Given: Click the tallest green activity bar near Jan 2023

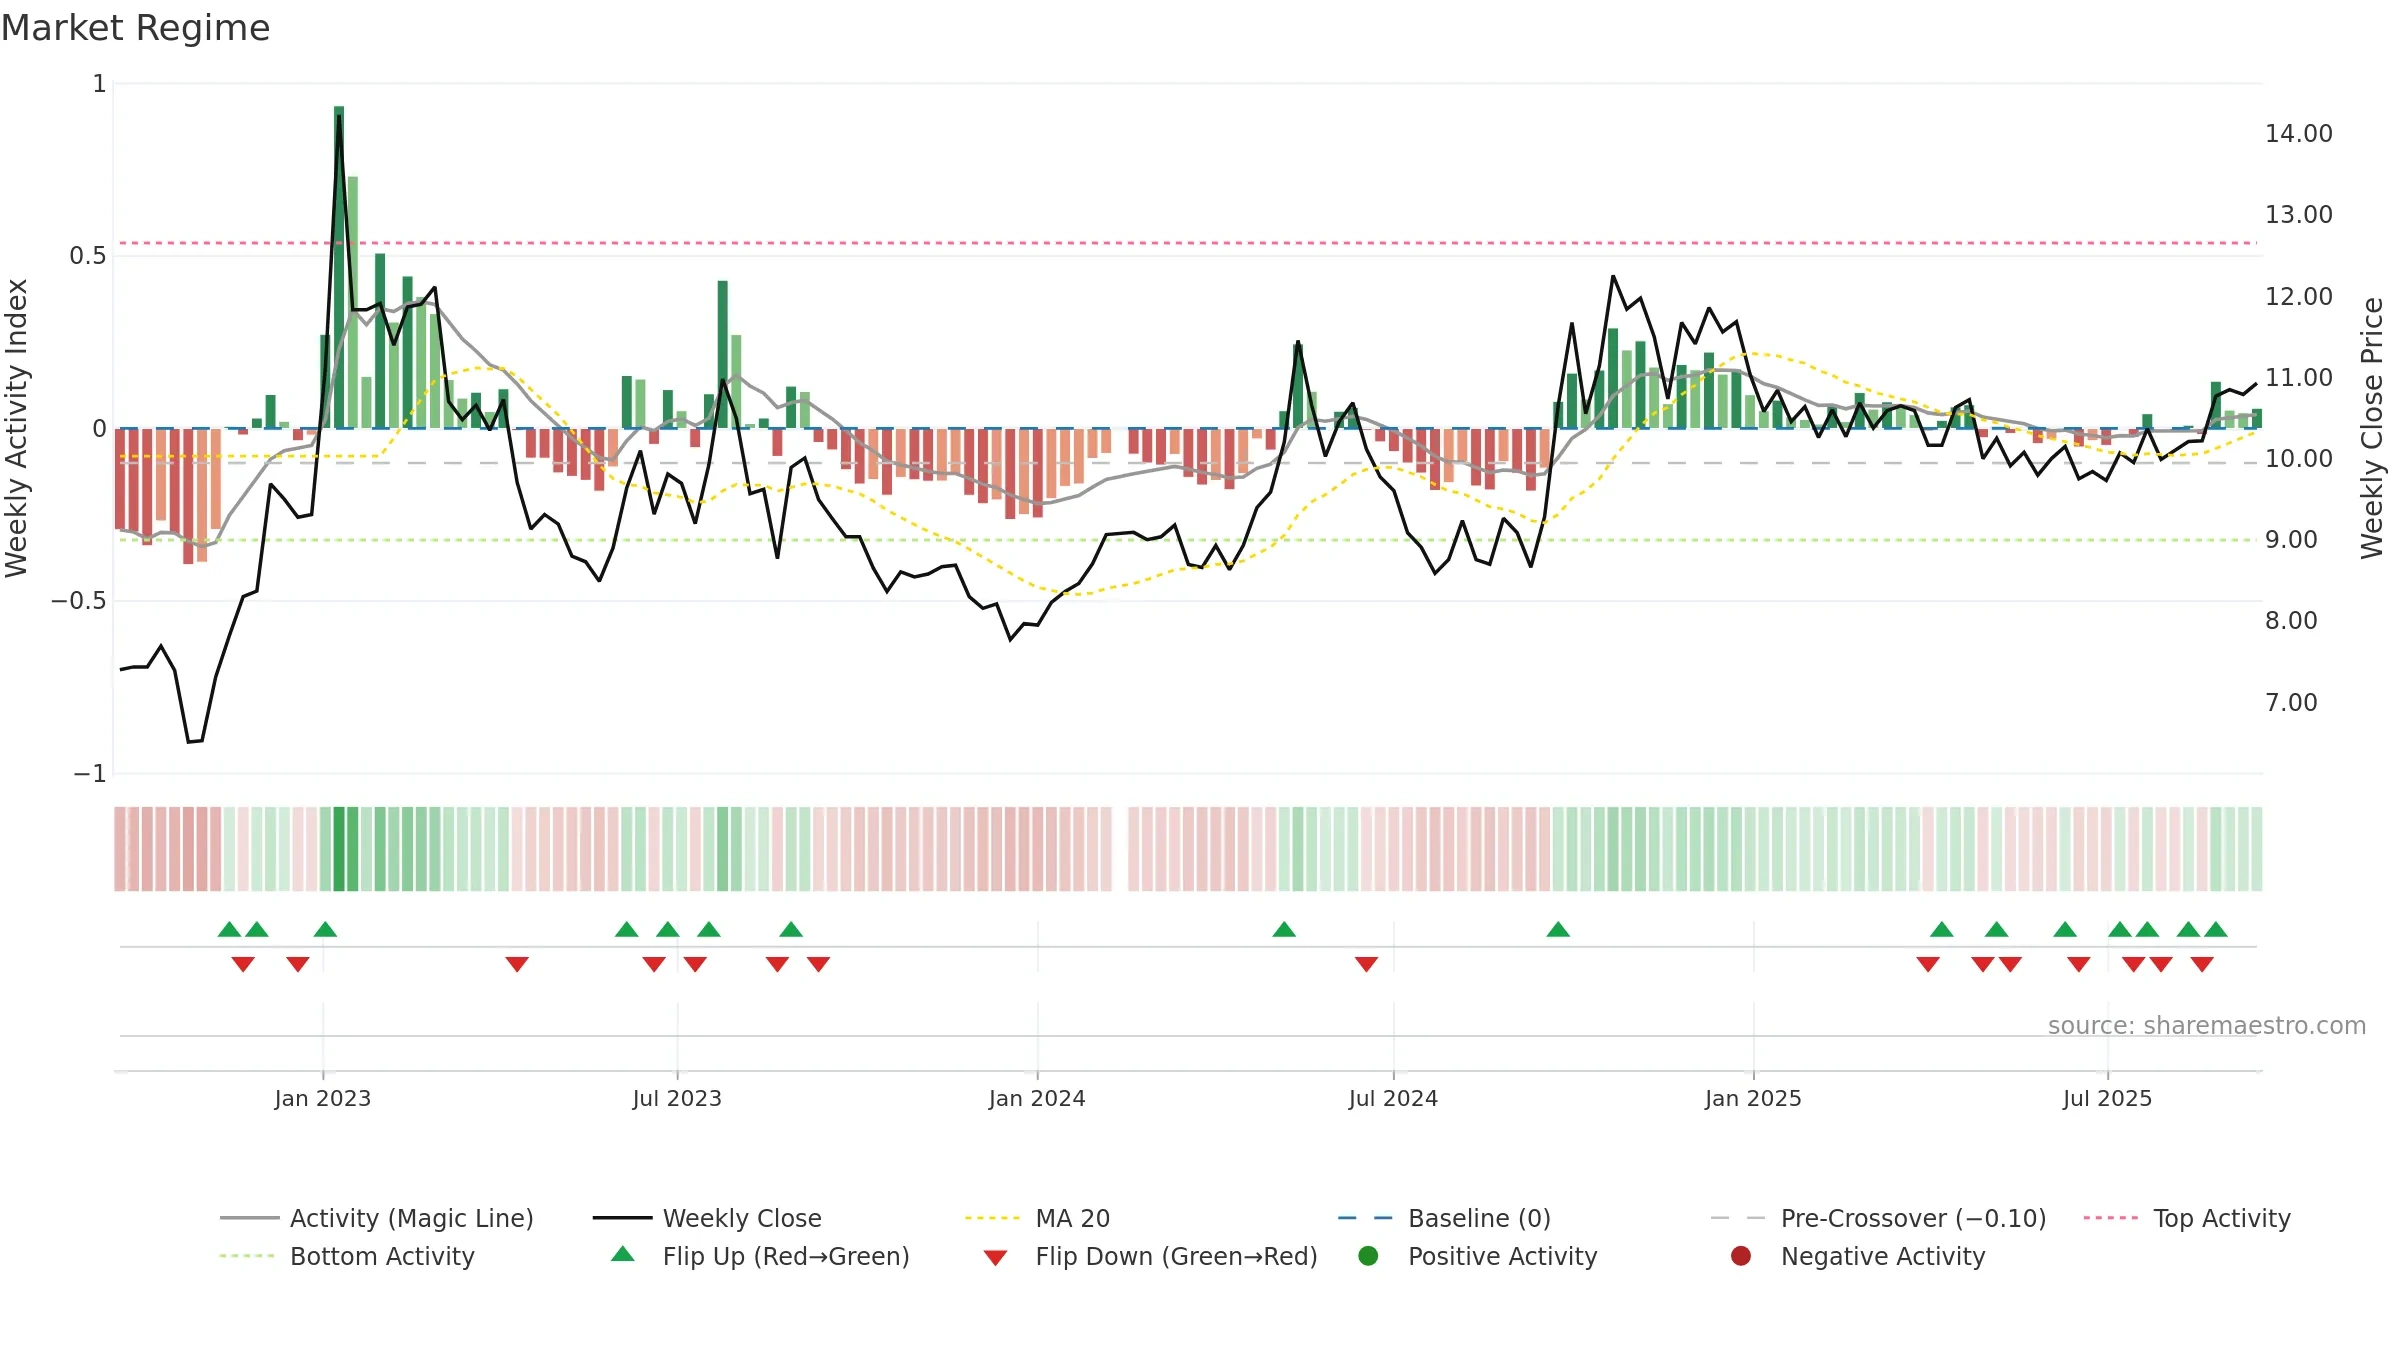Looking at the screenshot, I should point(339,267).
